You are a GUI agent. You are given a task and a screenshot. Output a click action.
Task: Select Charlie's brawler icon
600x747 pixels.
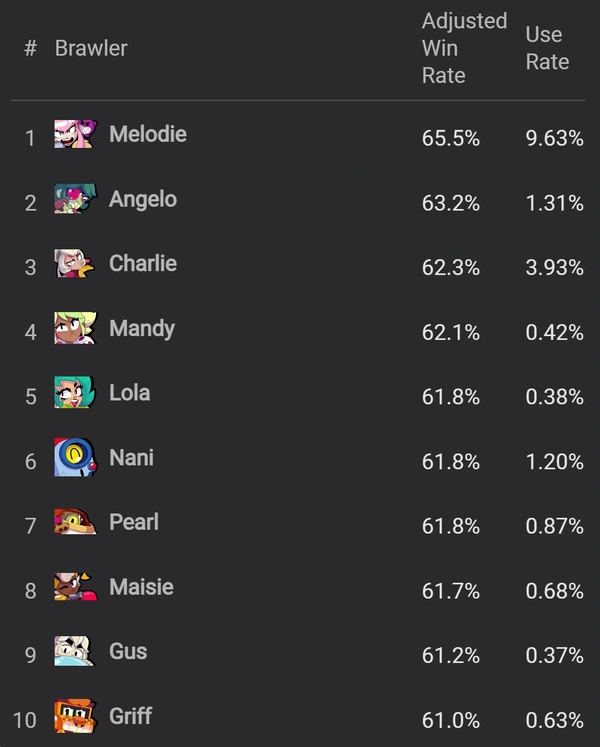coord(74,263)
